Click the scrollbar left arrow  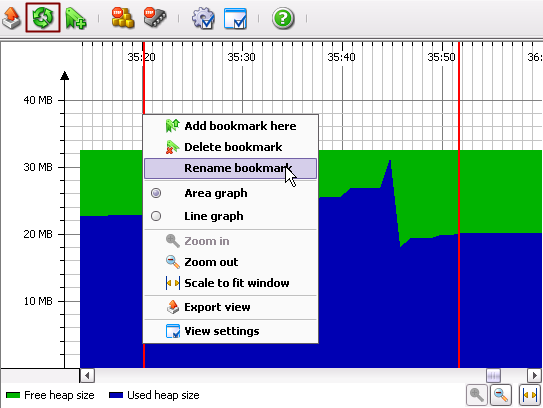coord(87,375)
